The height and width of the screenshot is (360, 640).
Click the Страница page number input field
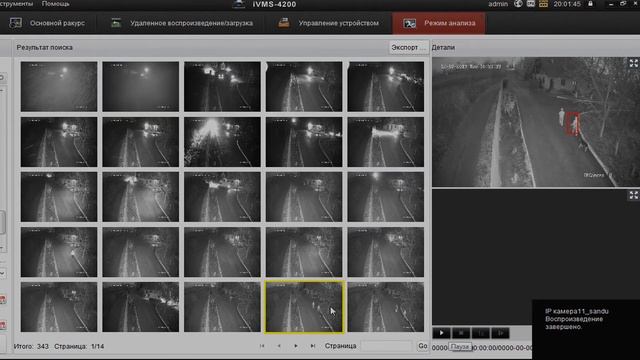386,346
